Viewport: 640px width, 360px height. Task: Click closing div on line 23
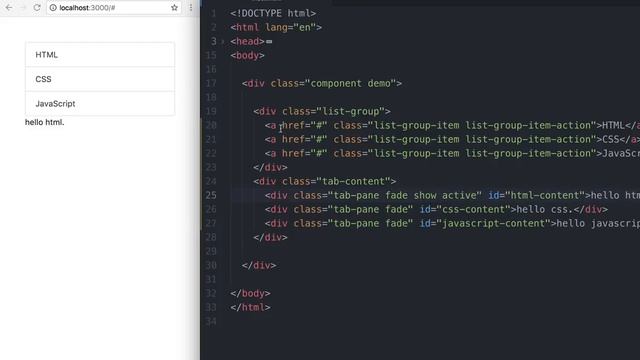270,167
